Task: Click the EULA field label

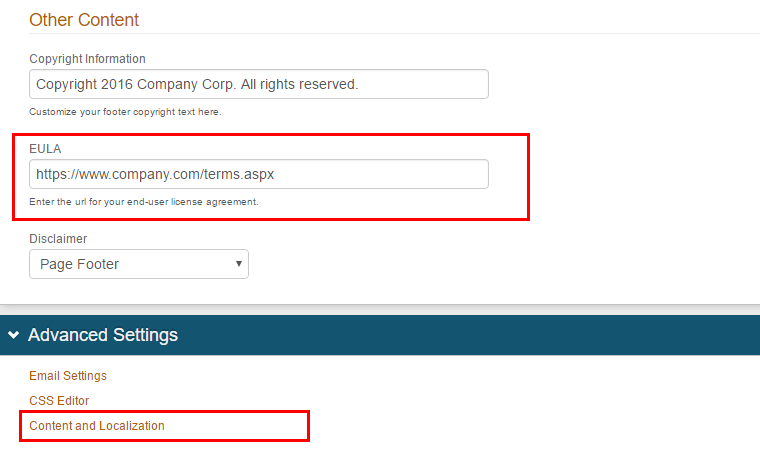Action: point(45,148)
